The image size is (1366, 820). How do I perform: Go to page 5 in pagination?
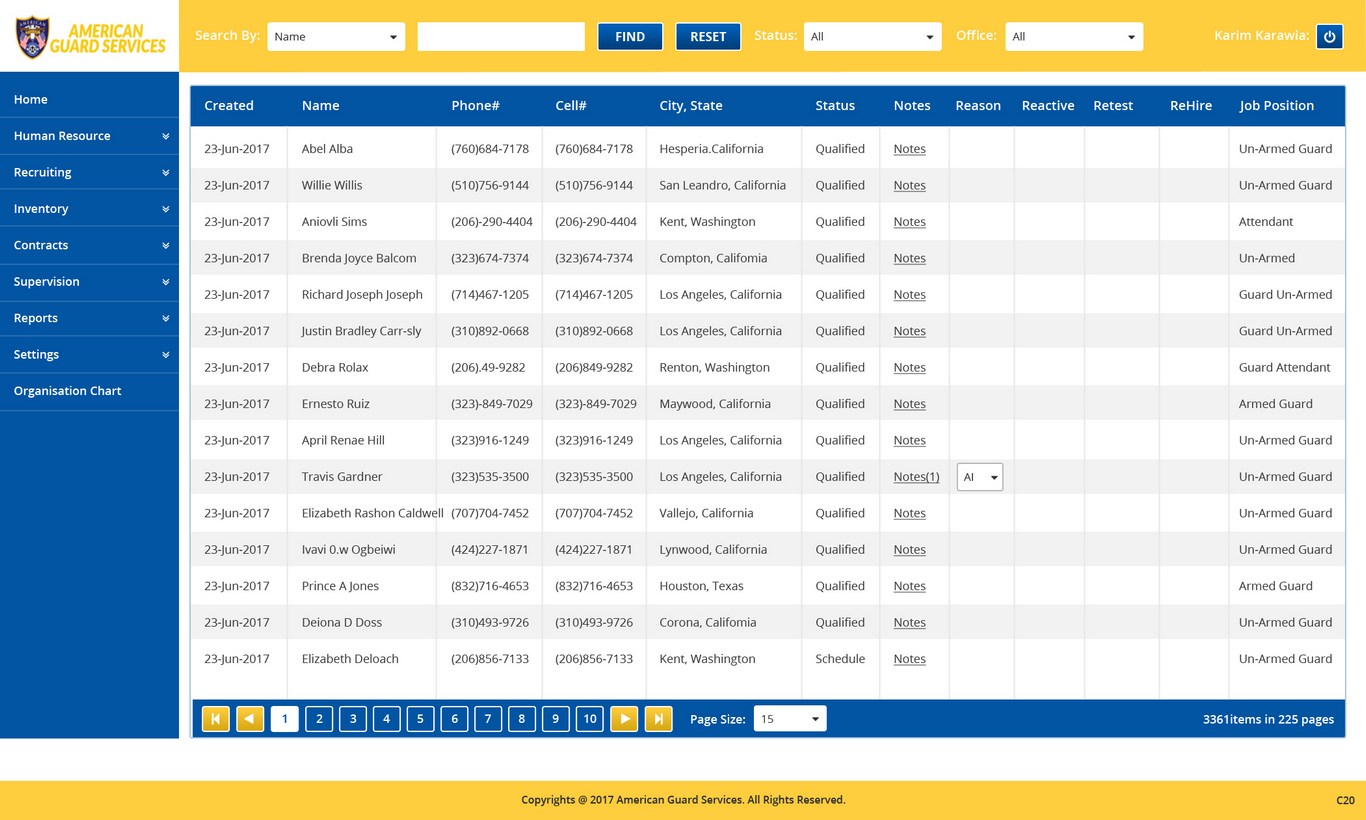coord(420,718)
